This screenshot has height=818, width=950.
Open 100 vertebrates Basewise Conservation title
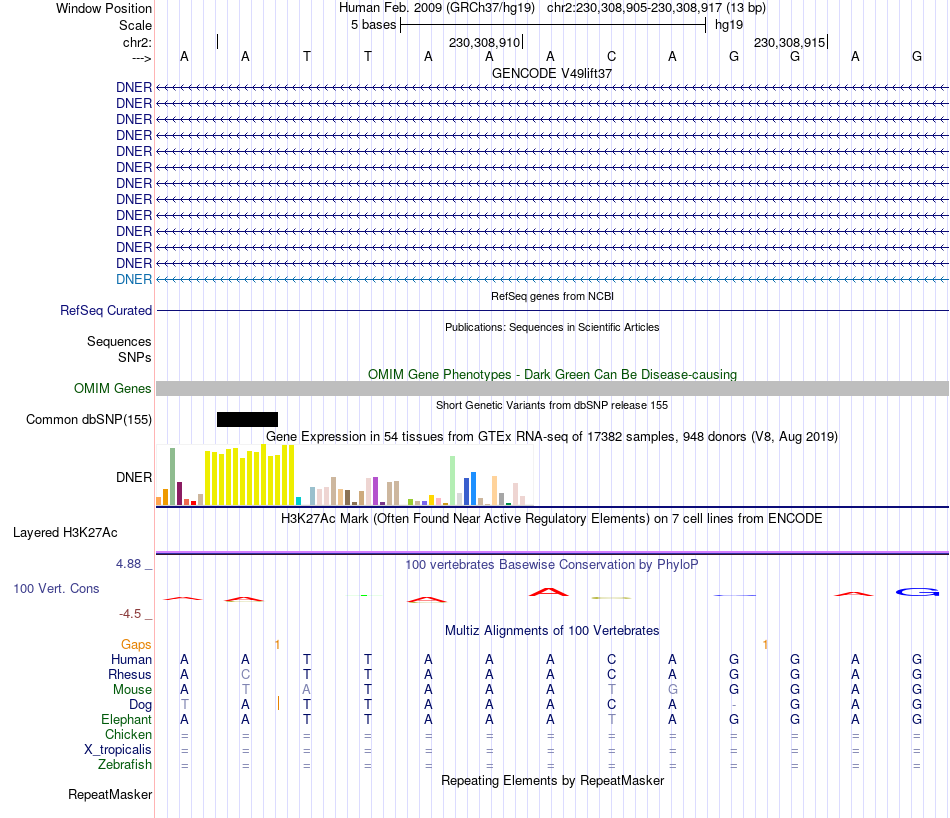pos(552,565)
